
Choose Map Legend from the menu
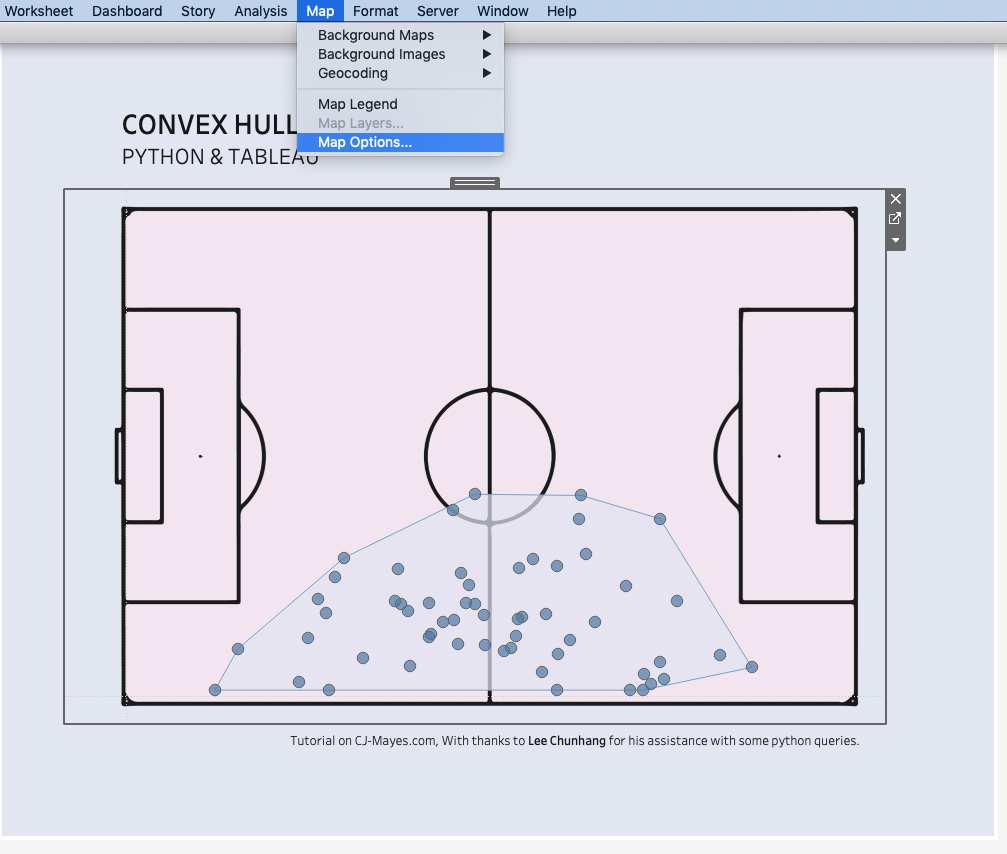pos(358,104)
